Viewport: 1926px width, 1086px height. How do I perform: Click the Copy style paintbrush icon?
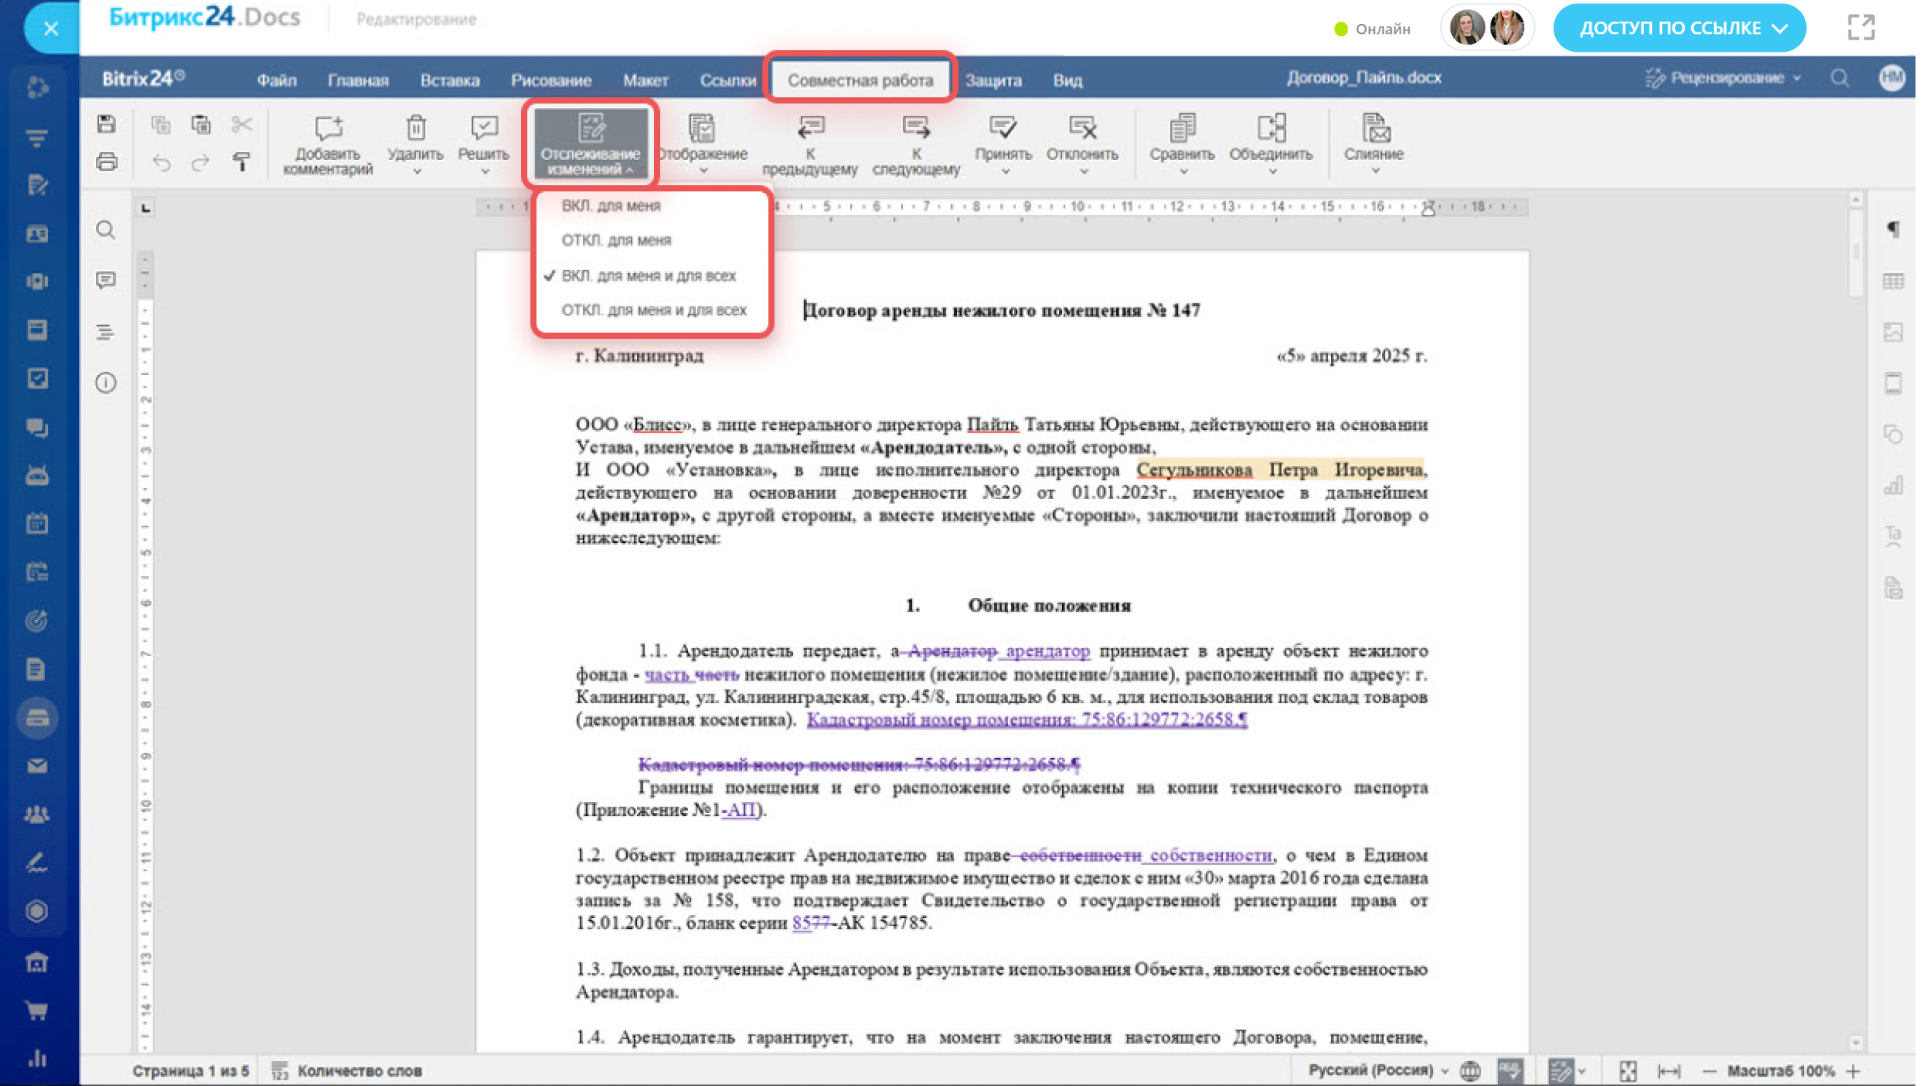tap(241, 161)
